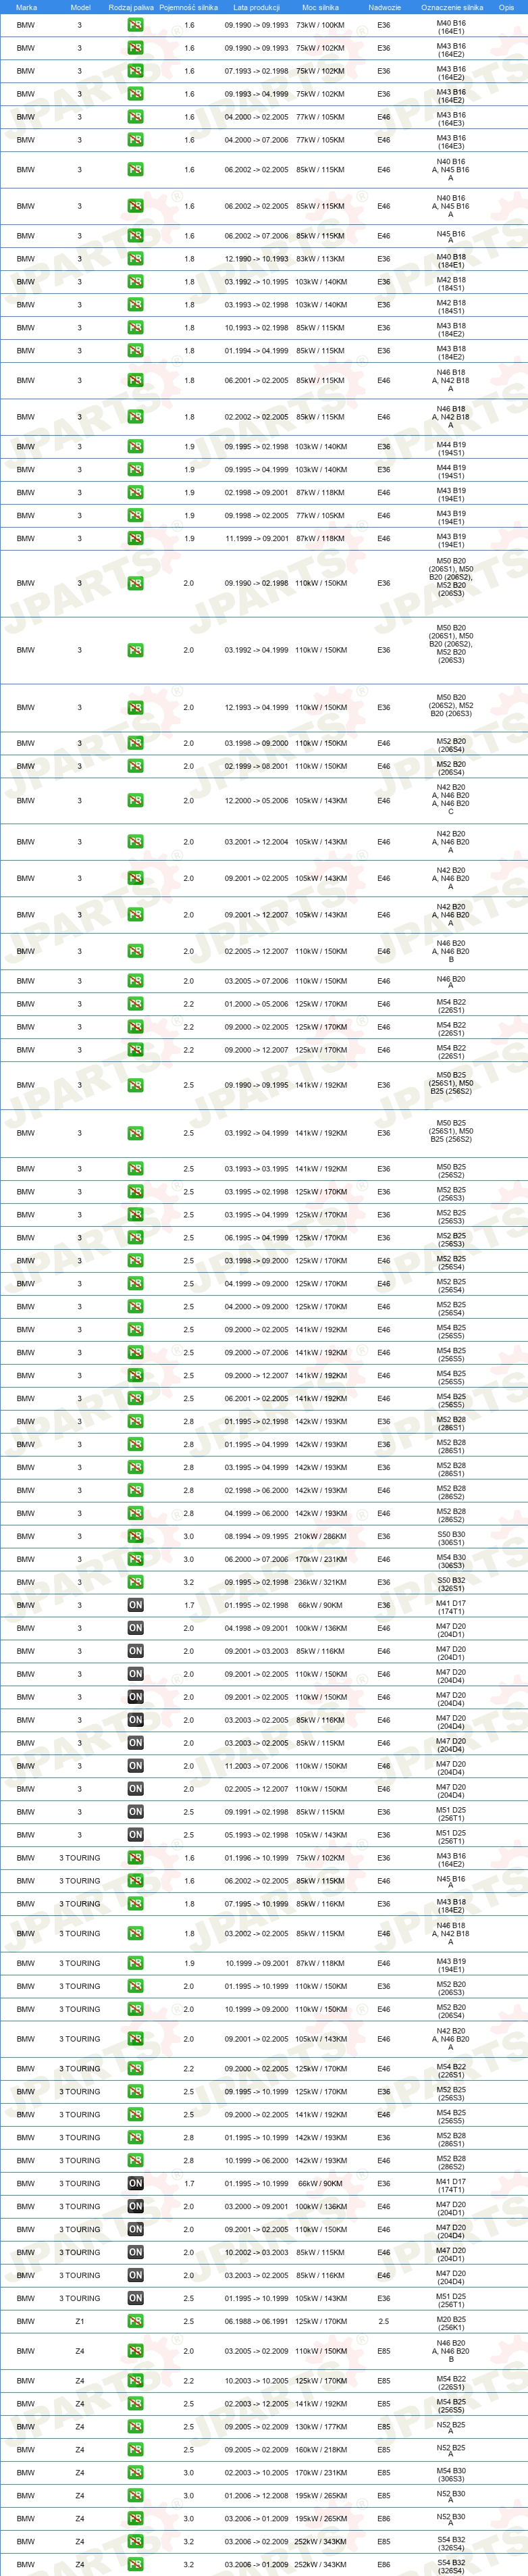Select production years 06.1988 -> 06.1991
Viewport: 528px width, 2576px height.
pos(256,2321)
